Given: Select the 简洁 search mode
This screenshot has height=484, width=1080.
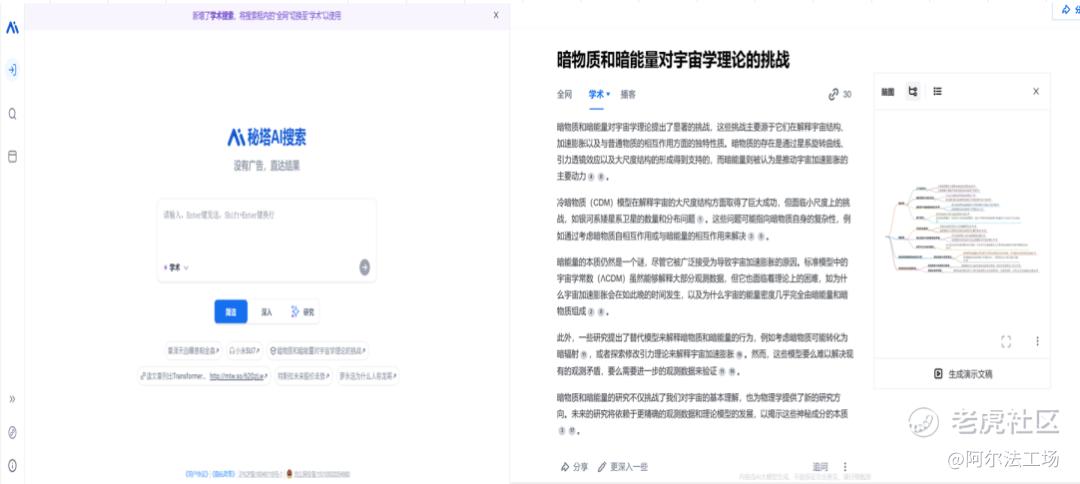Looking at the screenshot, I should (231, 312).
